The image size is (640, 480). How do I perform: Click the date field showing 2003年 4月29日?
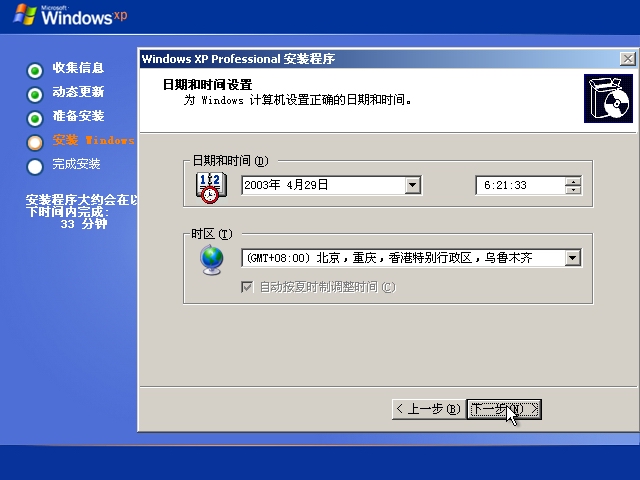322,185
